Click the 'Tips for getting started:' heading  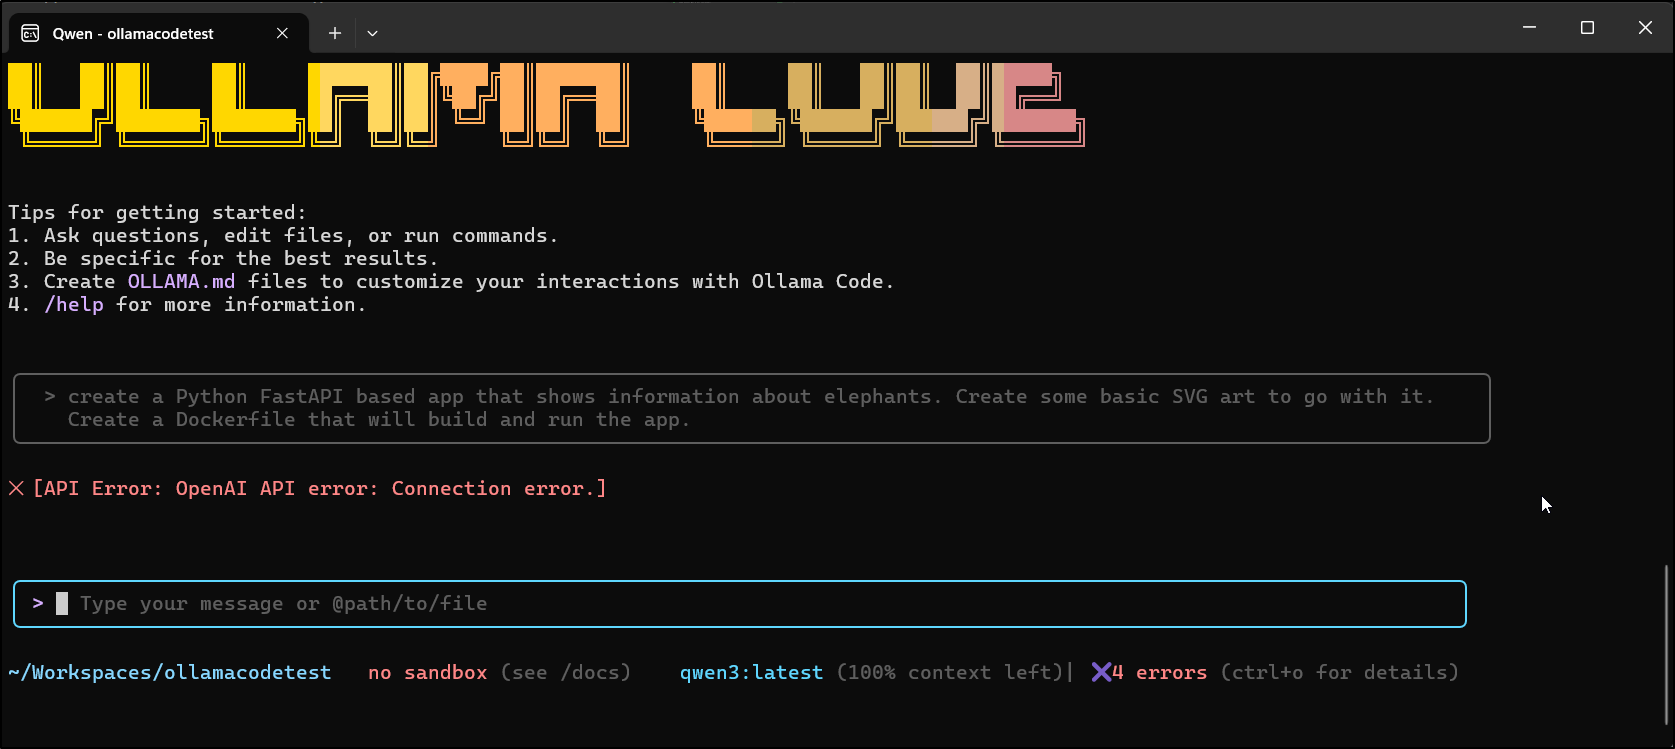click(157, 212)
